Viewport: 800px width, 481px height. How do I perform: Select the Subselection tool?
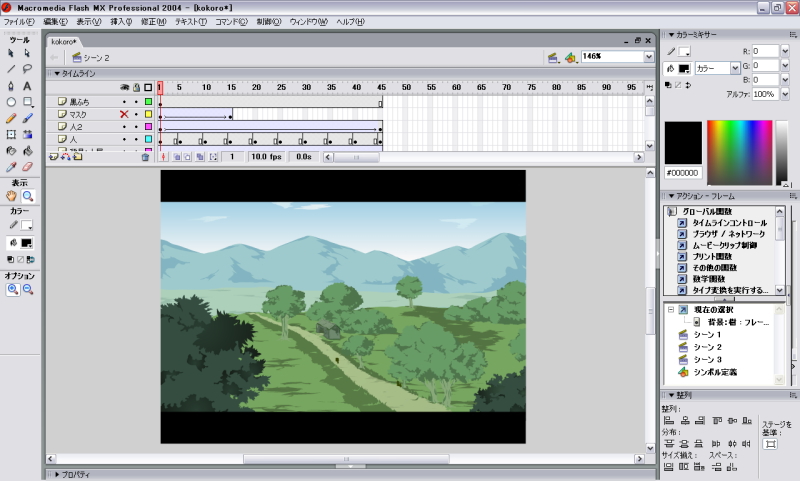click(x=27, y=53)
